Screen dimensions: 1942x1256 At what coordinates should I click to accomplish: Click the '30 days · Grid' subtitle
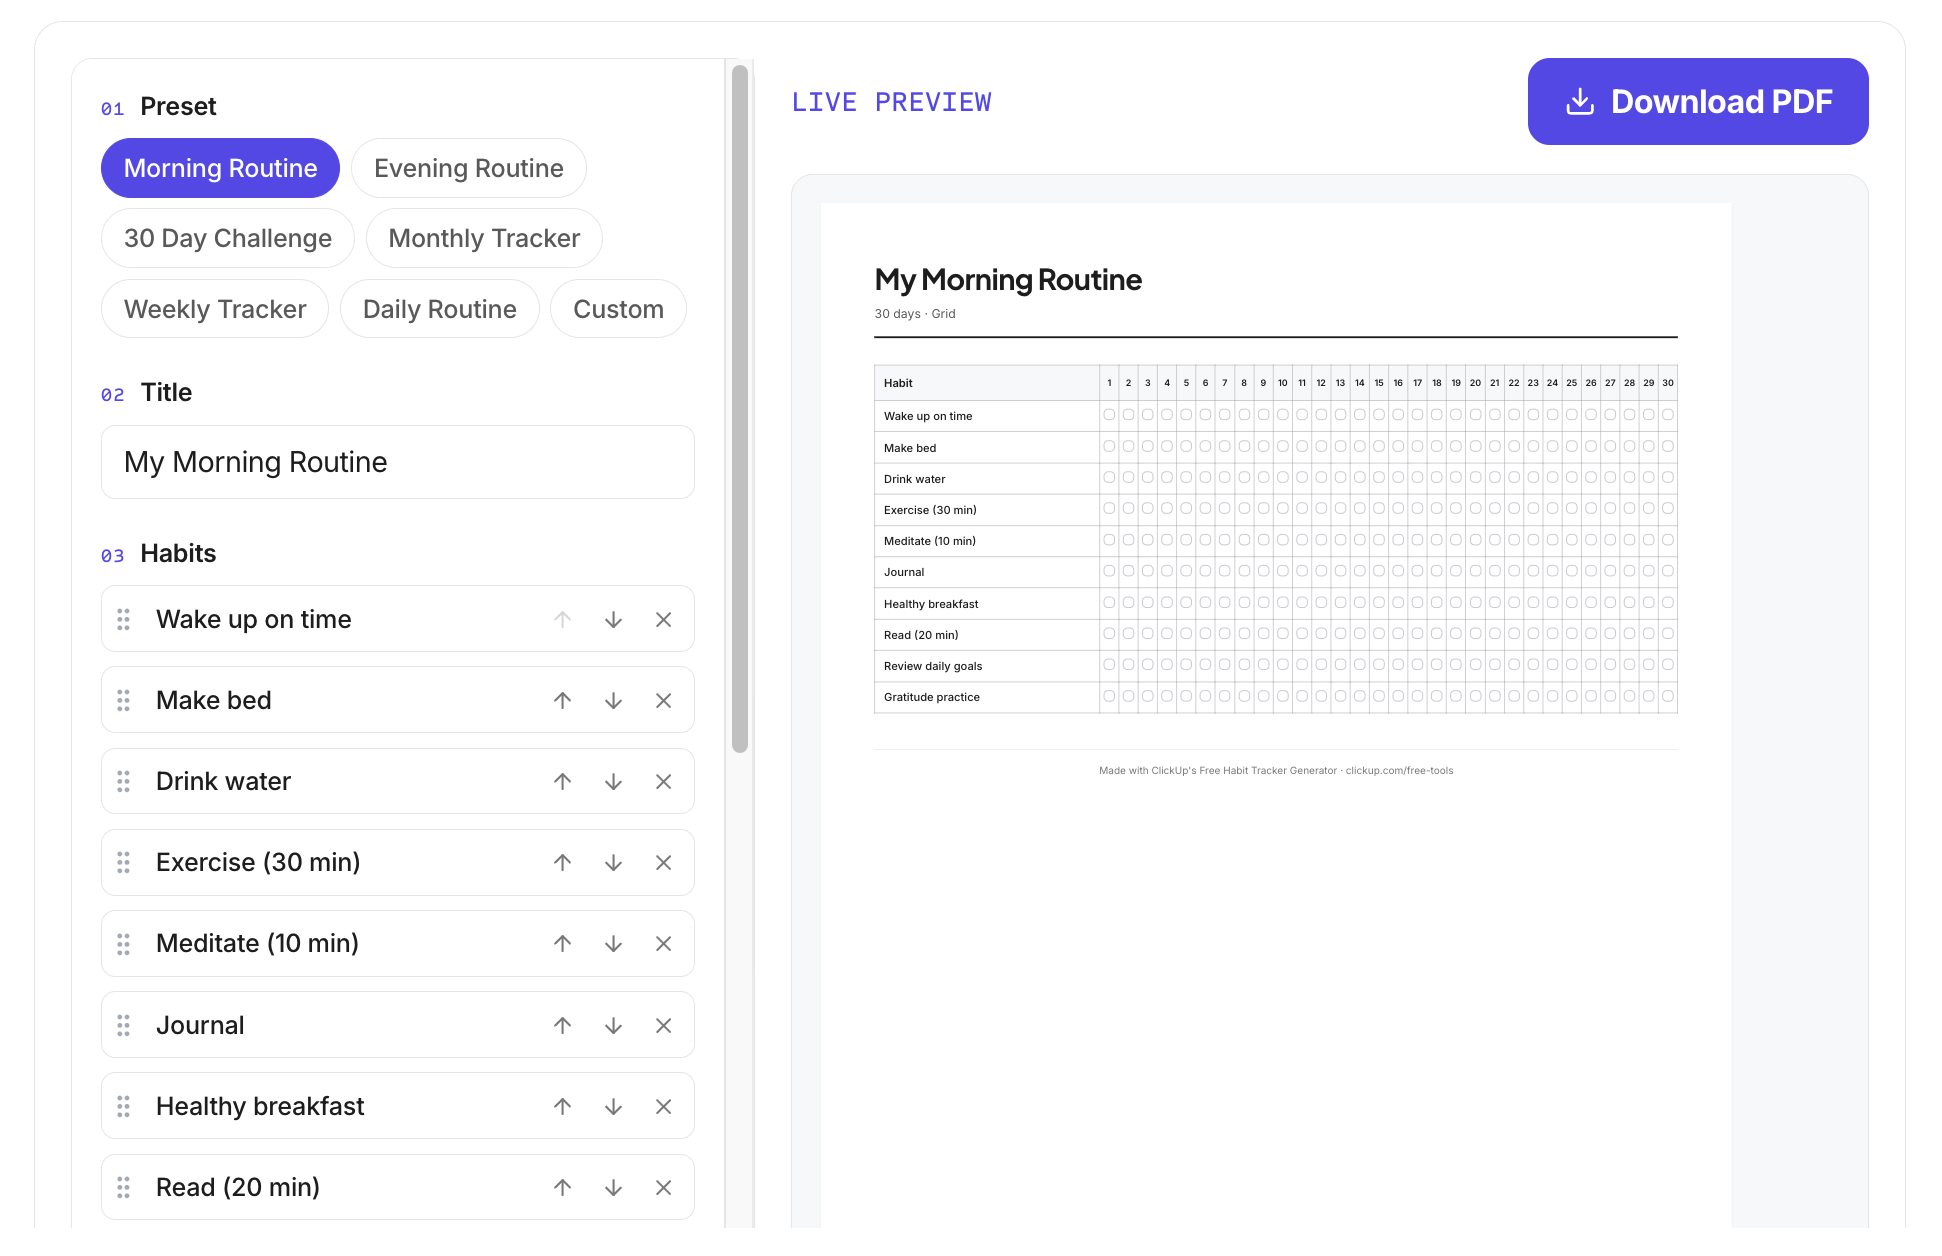pos(915,314)
